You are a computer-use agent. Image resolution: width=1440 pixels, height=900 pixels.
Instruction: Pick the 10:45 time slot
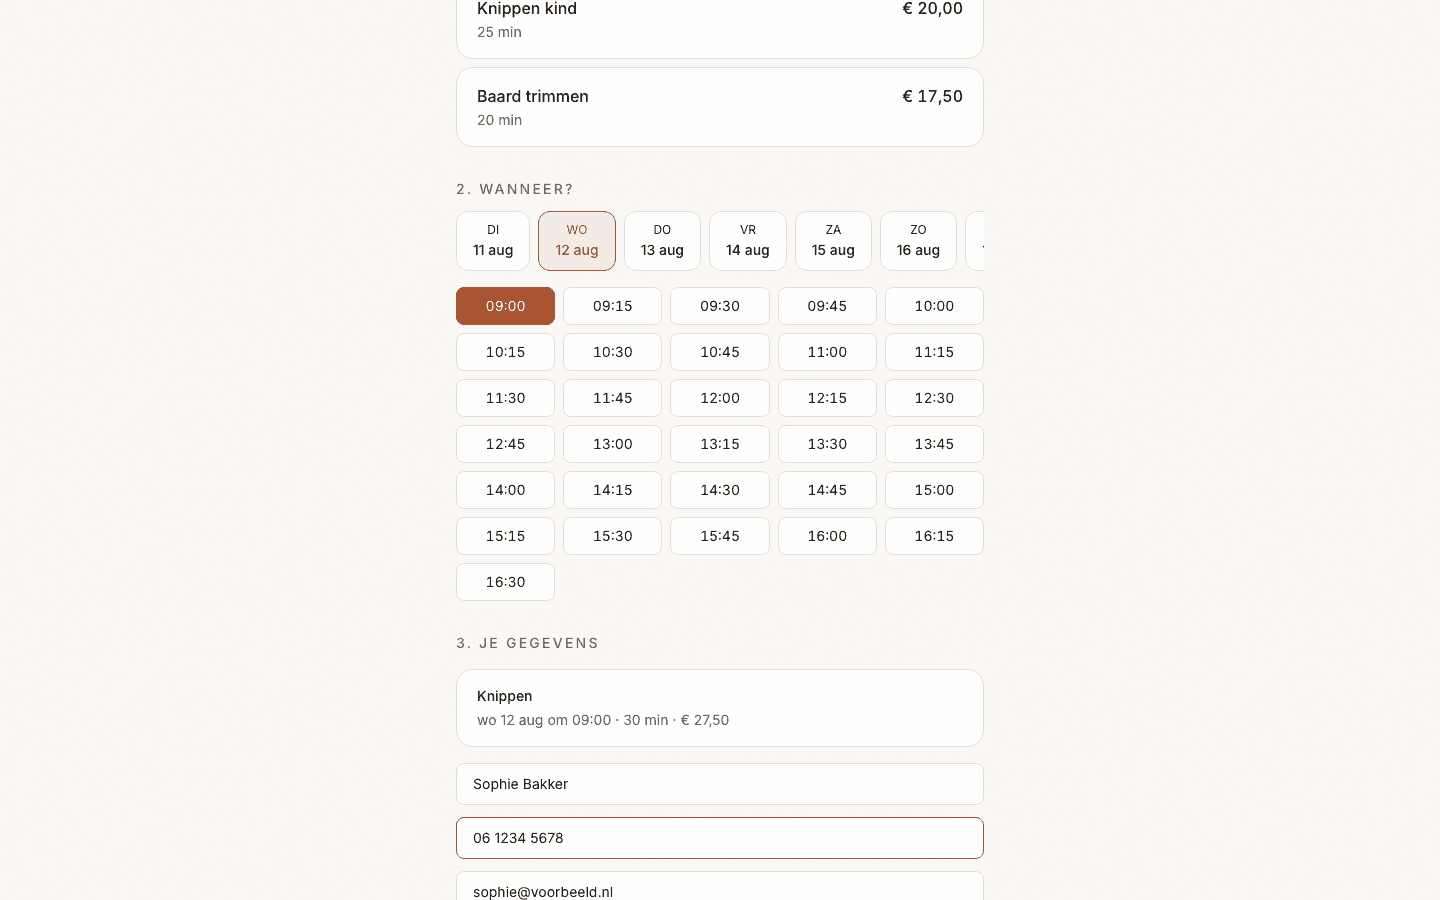[x=720, y=352]
